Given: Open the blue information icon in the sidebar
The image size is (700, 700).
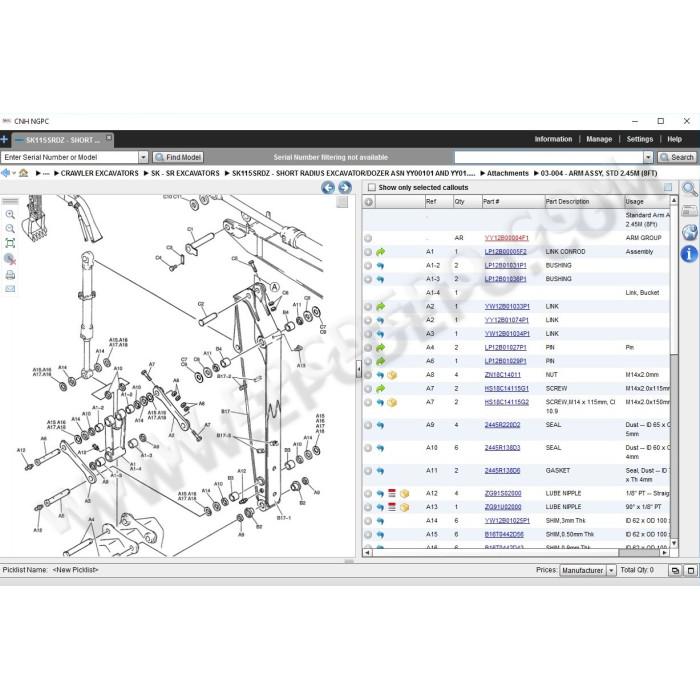Looking at the screenshot, I should click(689, 254).
